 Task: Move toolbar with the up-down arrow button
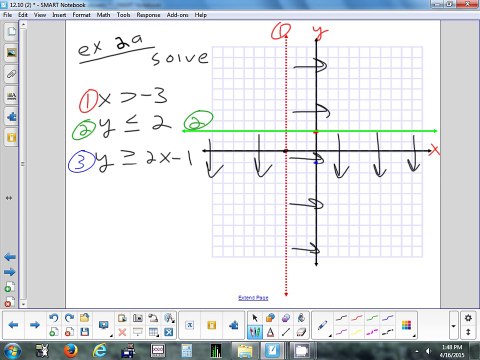click(x=468, y=332)
